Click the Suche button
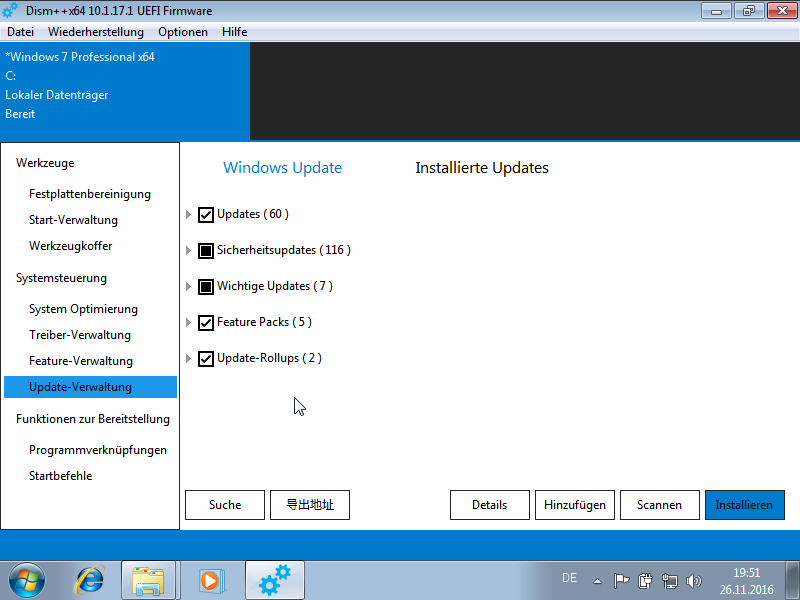 pyautogui.click(x=225, y=505)
